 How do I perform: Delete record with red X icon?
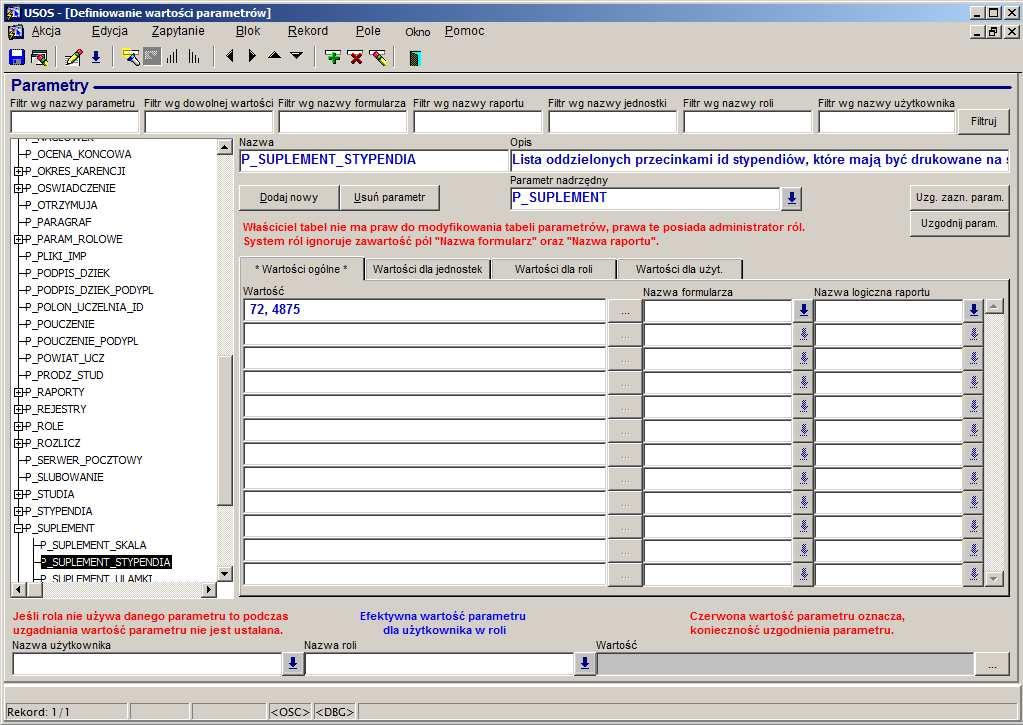(356, 57)
